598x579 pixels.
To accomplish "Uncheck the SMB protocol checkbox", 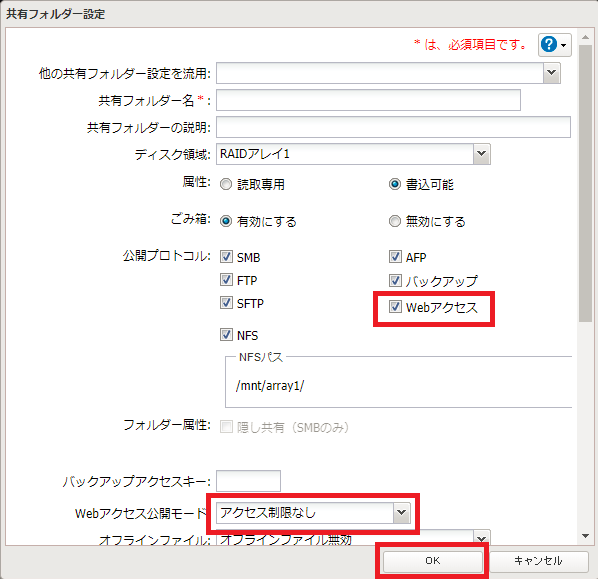I will 226,257.
